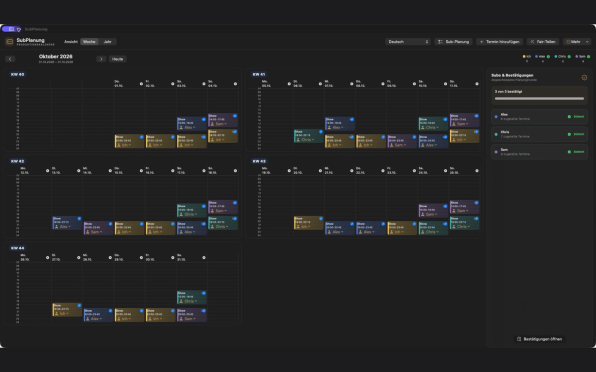Click the confirmation progress bar 3 von 3 bestätigt
The height and width of the screenshot is (372, 596).
(x=539, y=98)
